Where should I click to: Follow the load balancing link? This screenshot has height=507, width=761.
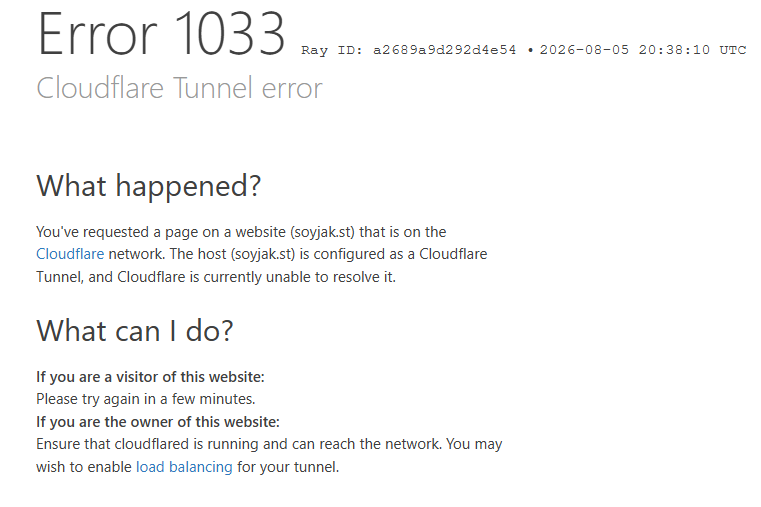tap(184, 467)
